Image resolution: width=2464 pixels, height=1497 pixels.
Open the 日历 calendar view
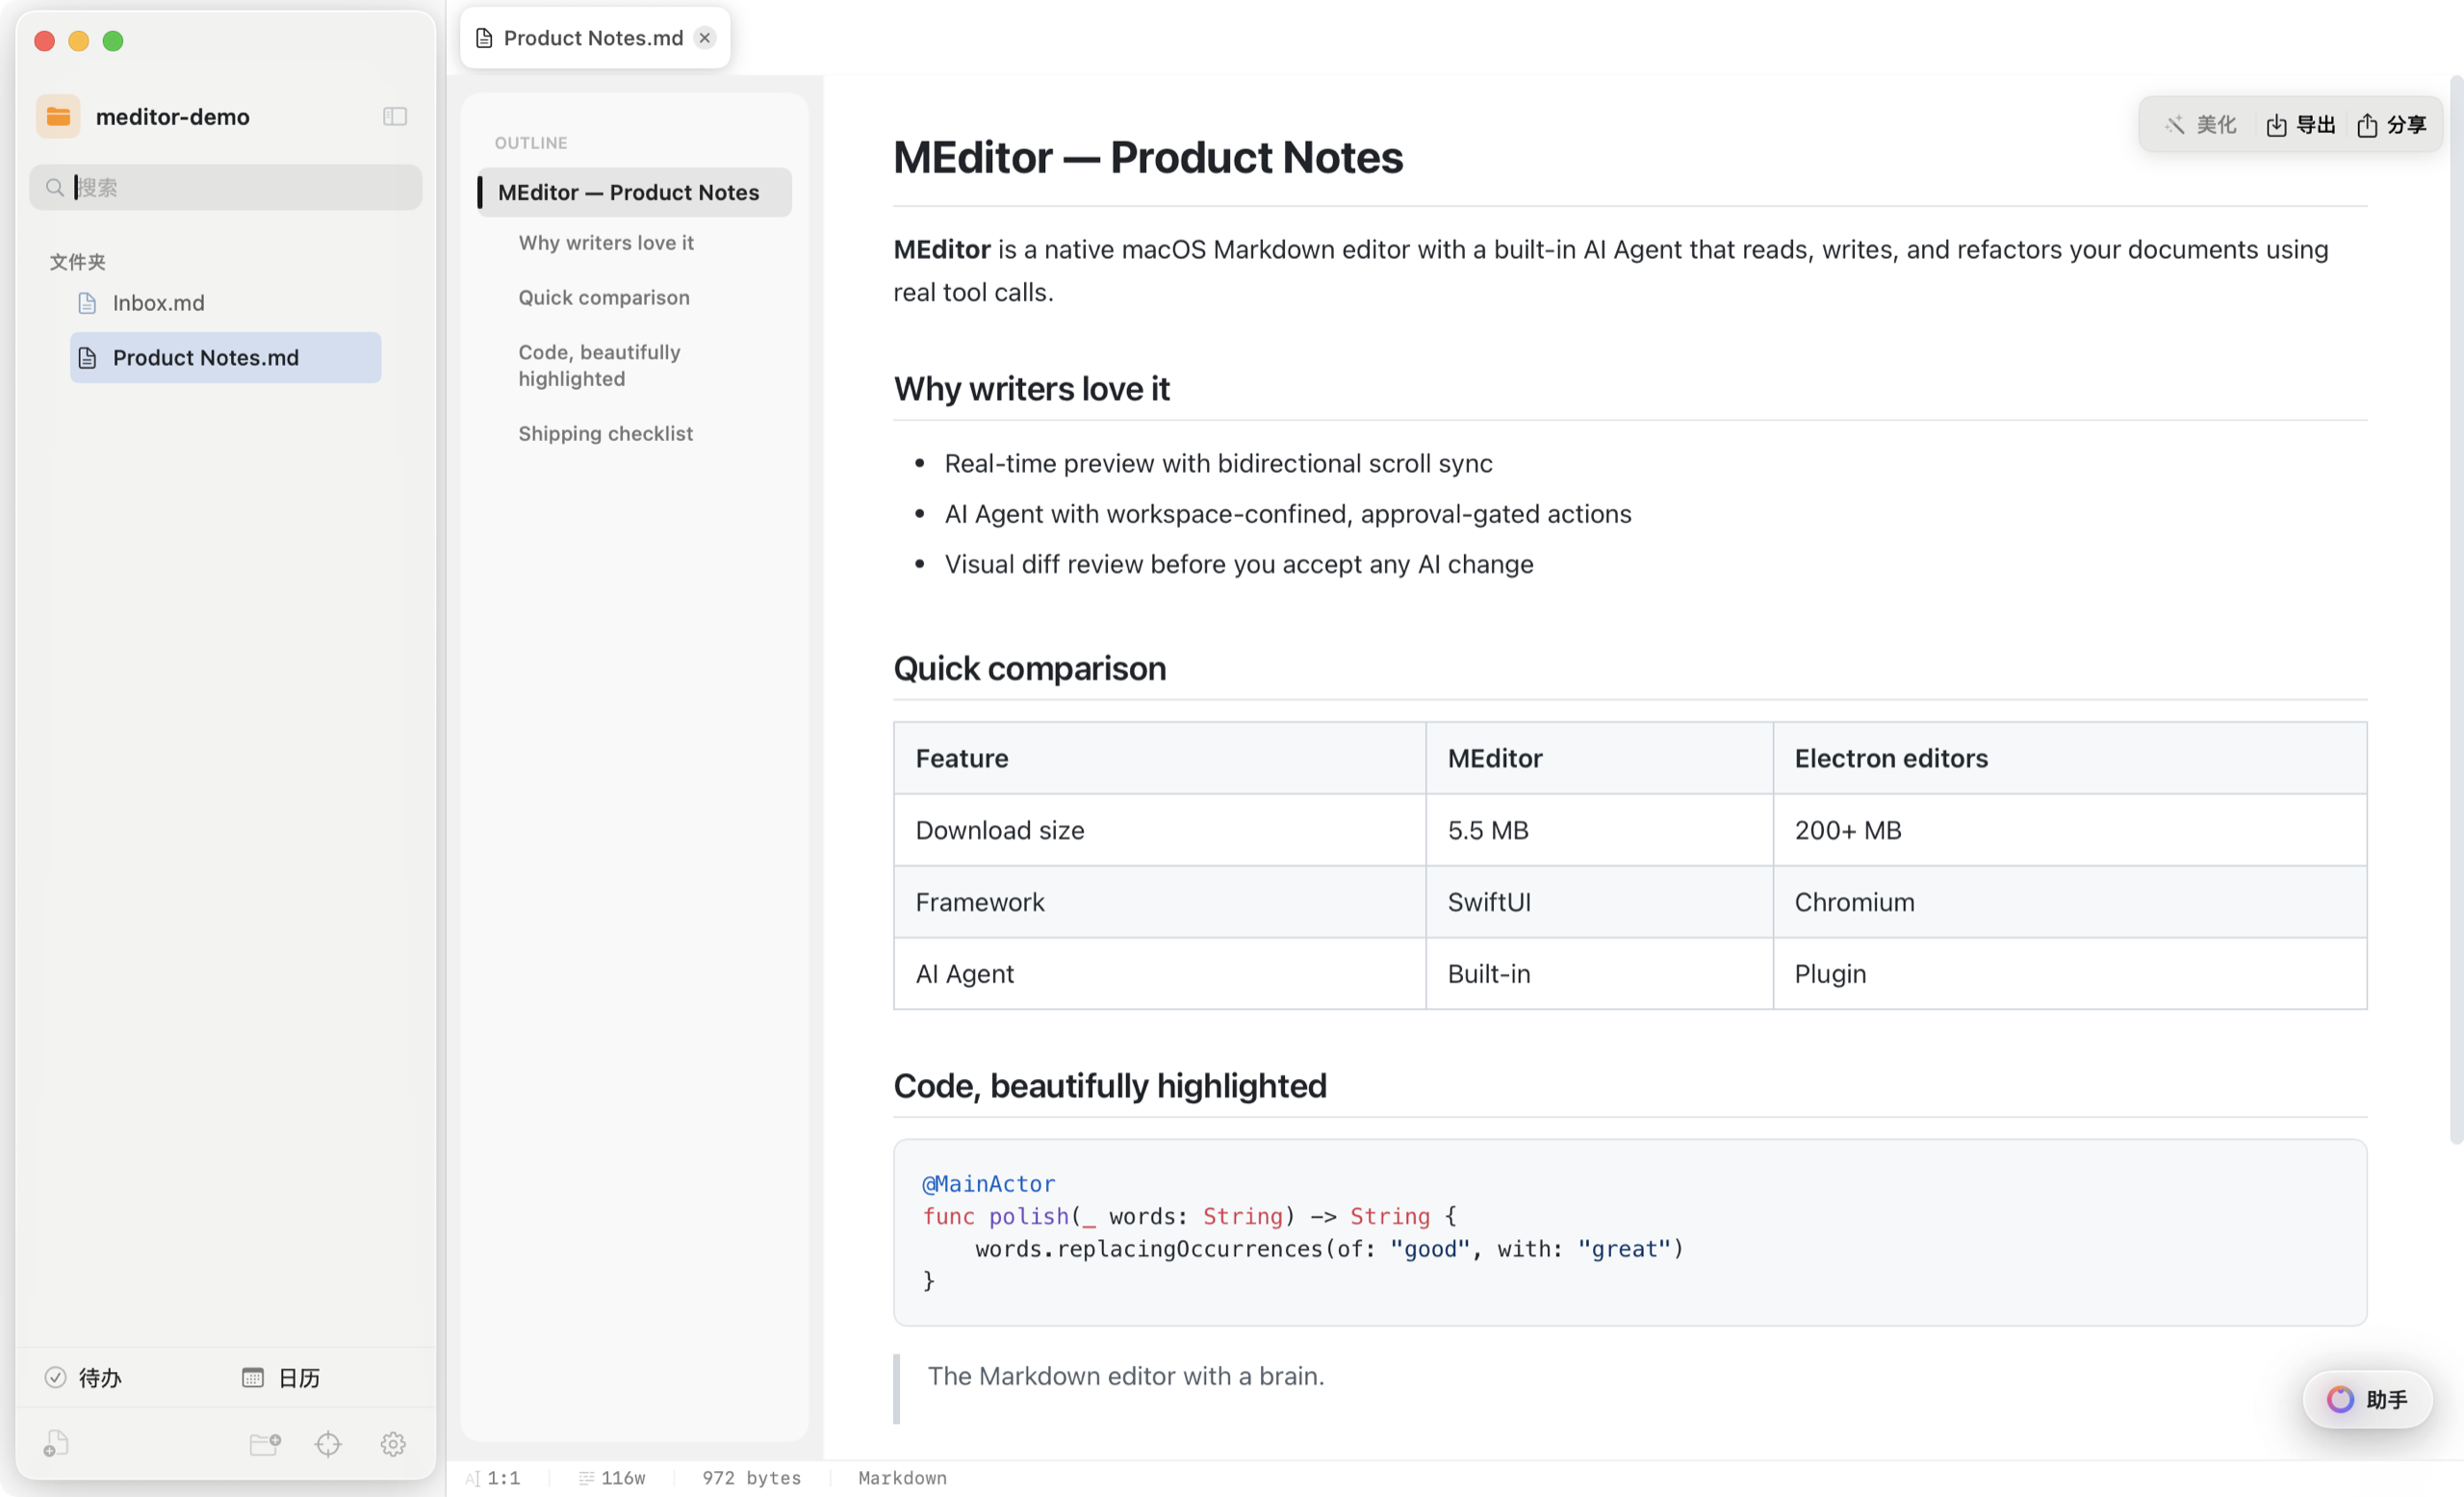point(281,1377)
